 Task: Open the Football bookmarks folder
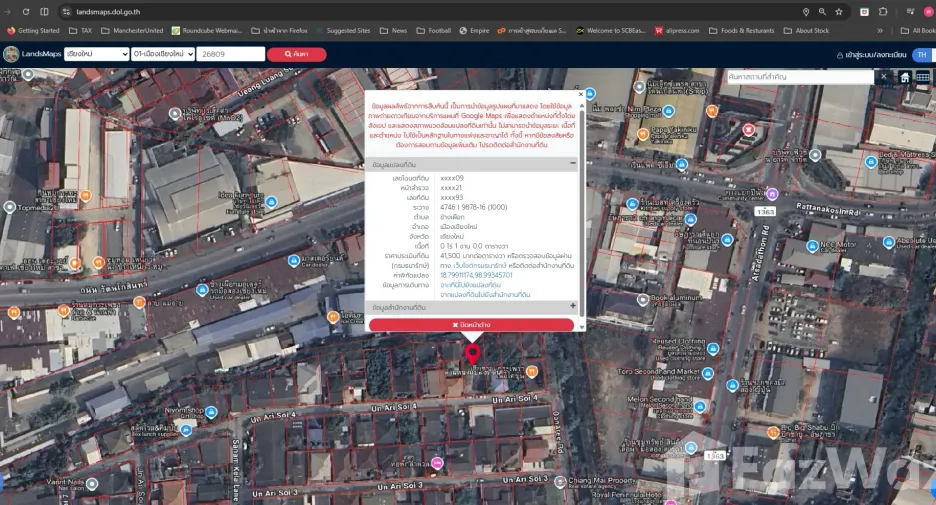[x=434, y=30]
